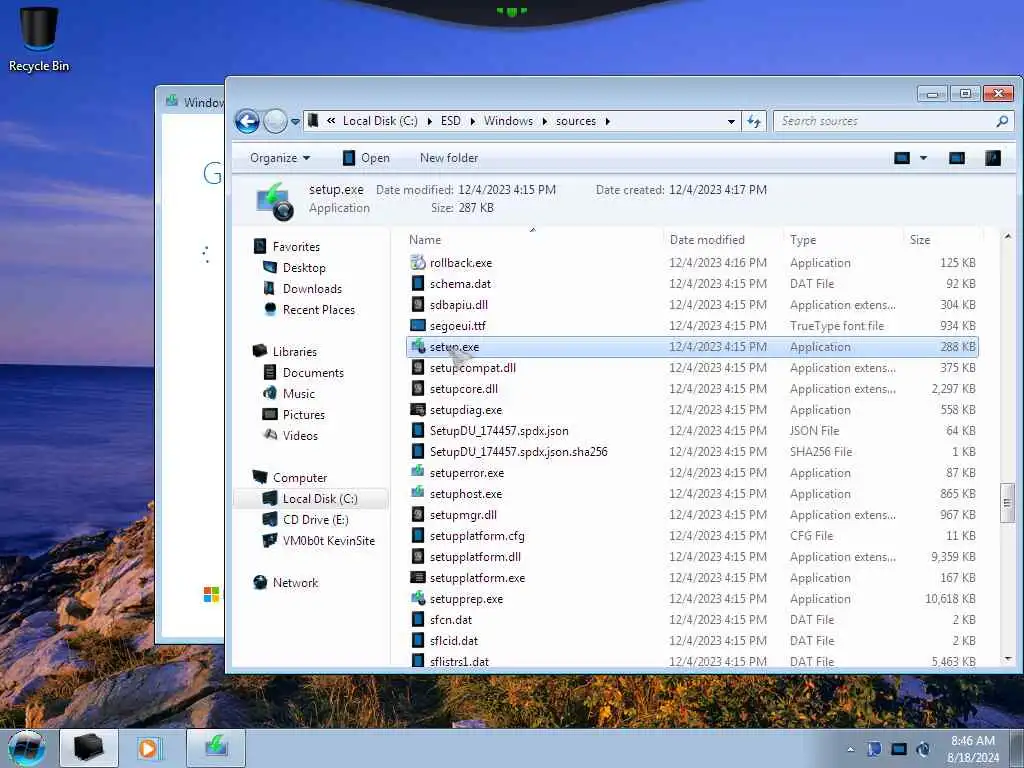Open Downloads in Favorites
1024x768 pixels.
click(x=312, y=289)
